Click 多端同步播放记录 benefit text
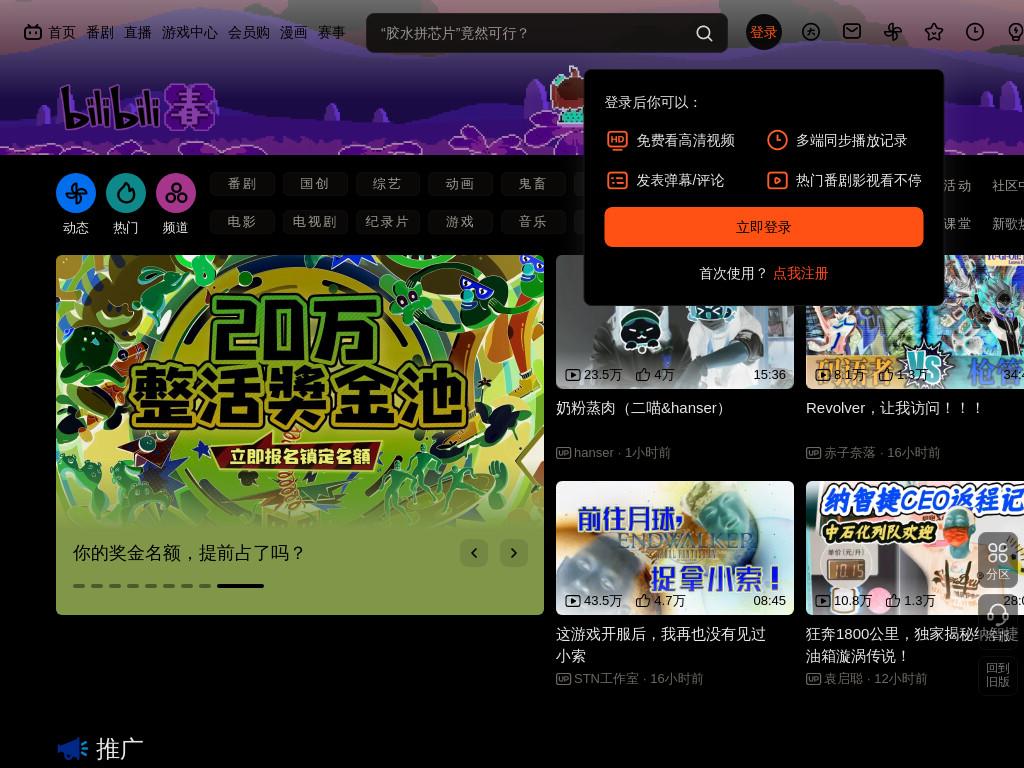The width and height of the screenshot is (1024, 768). coord(851,140)
